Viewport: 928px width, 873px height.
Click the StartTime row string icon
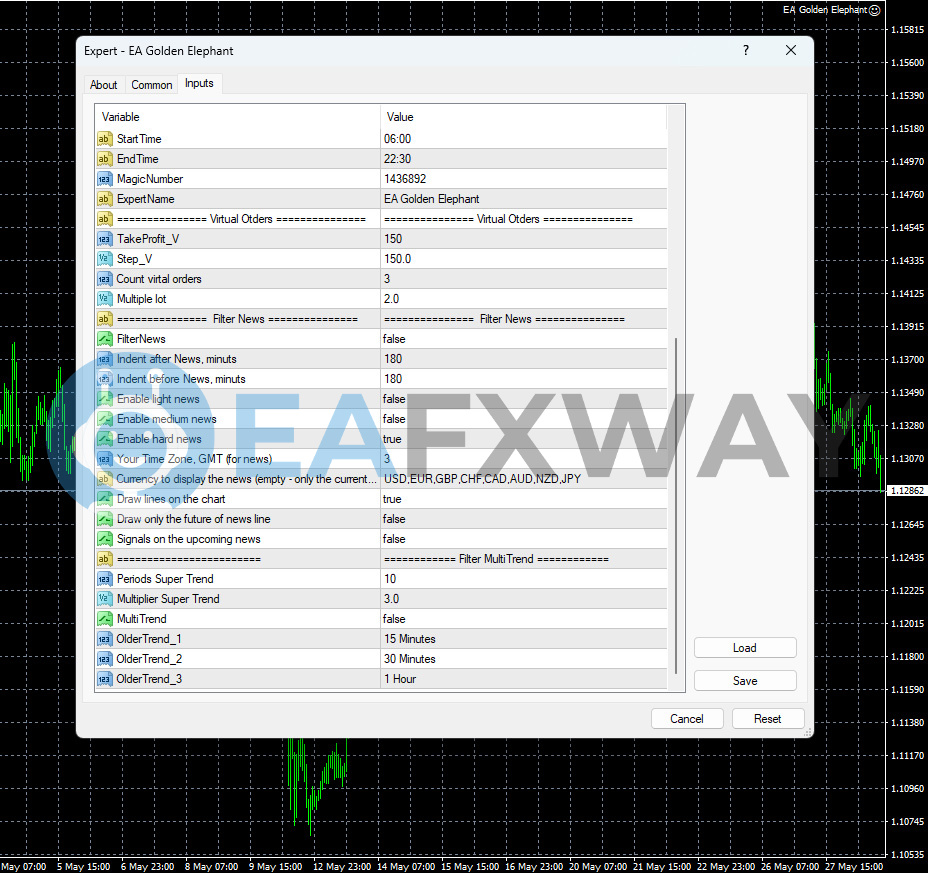point(104,139)
